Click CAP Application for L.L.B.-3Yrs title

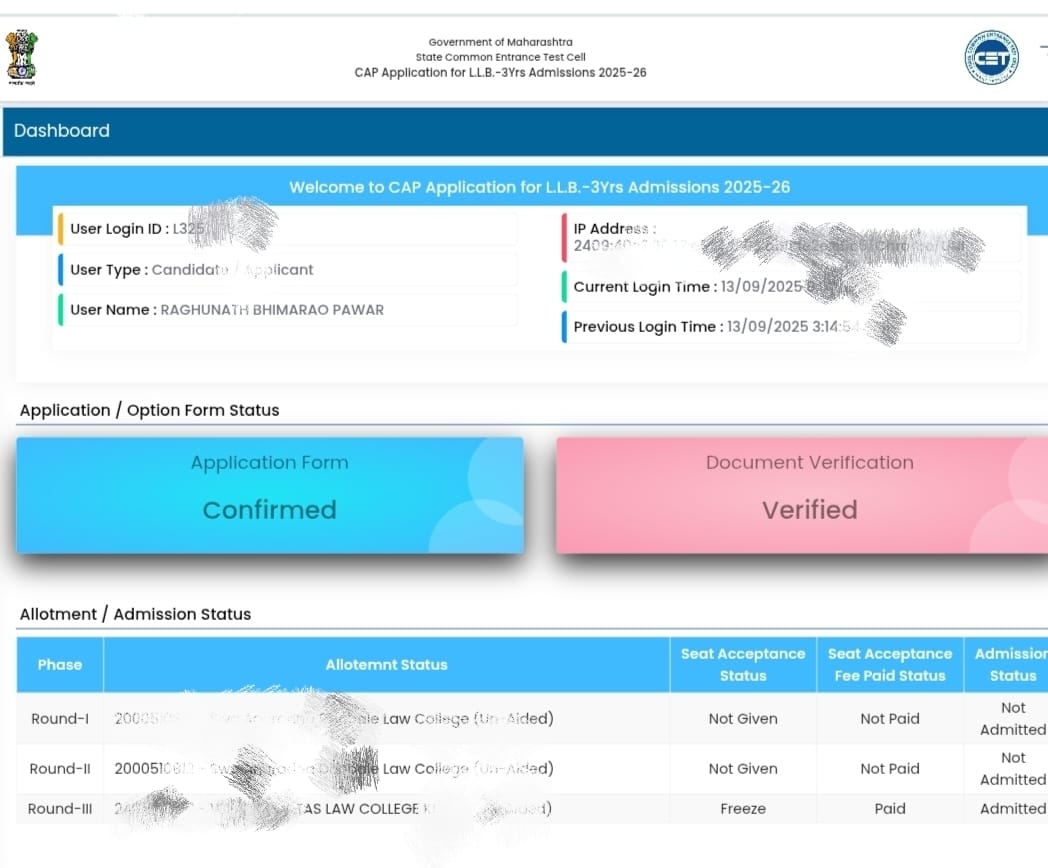pyautogui.click(x=501, y=72)
